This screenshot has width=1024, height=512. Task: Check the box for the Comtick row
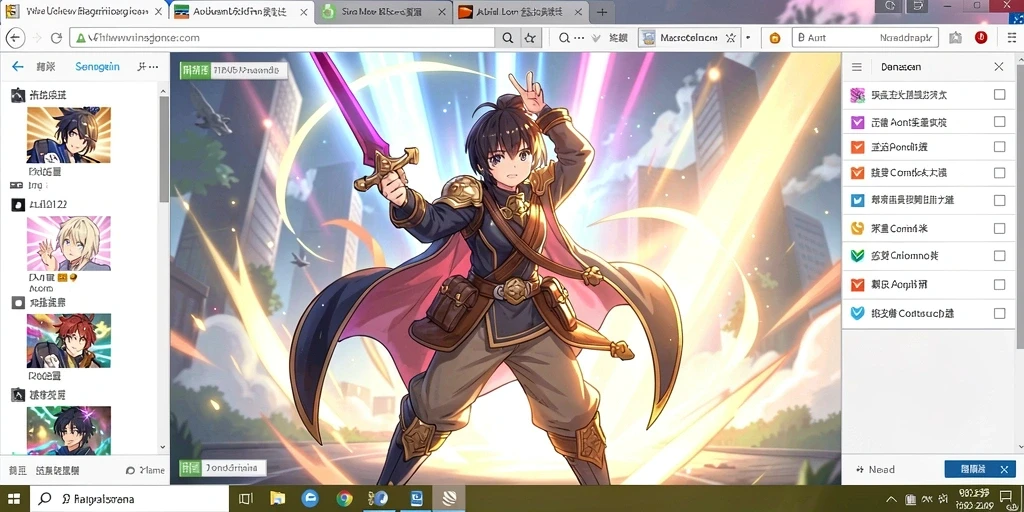(x=999, y=173)
